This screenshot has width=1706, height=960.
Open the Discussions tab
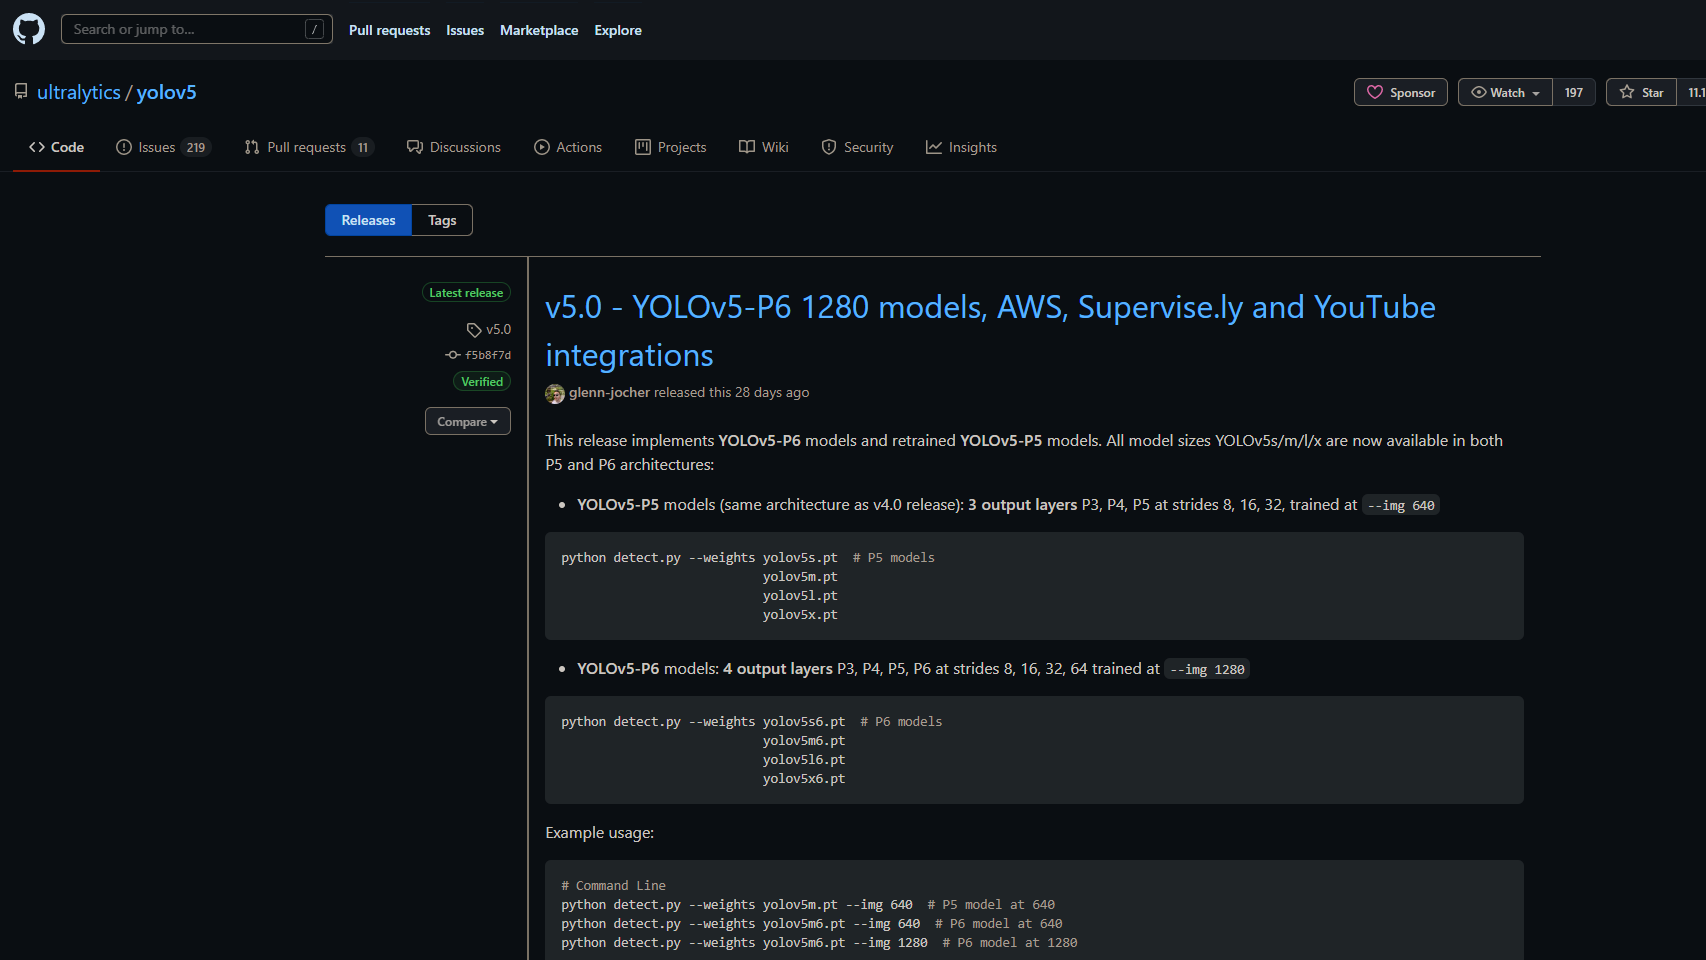453,147
